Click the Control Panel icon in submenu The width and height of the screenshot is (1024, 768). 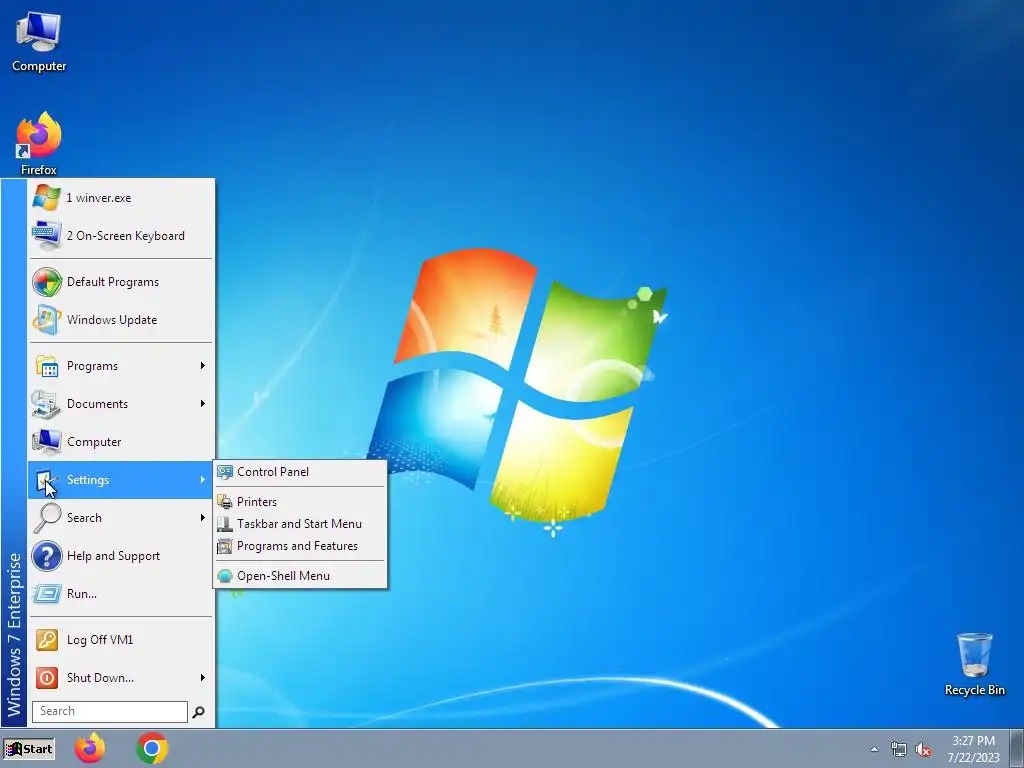coord(225,472)
